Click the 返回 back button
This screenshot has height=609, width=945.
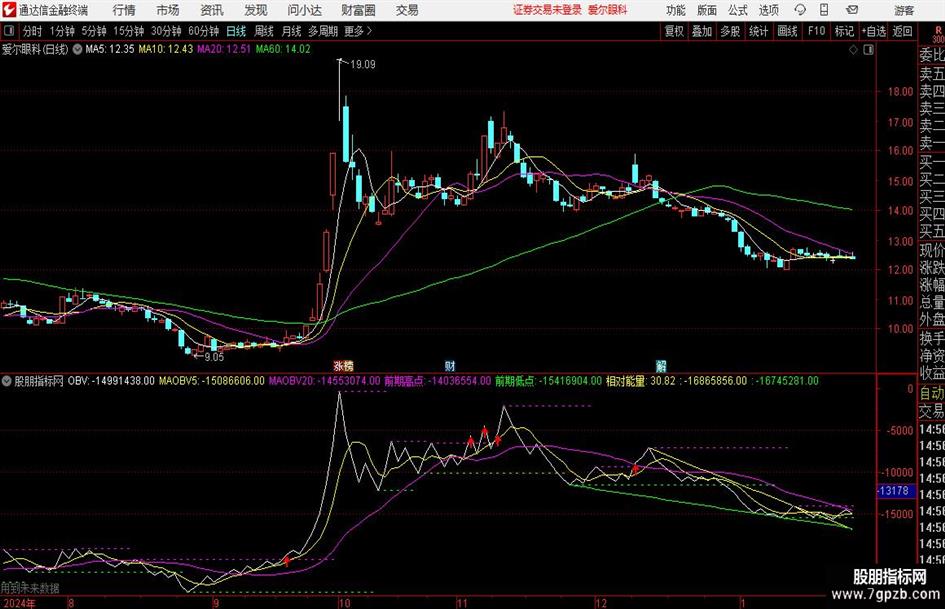tap(902, 31)
